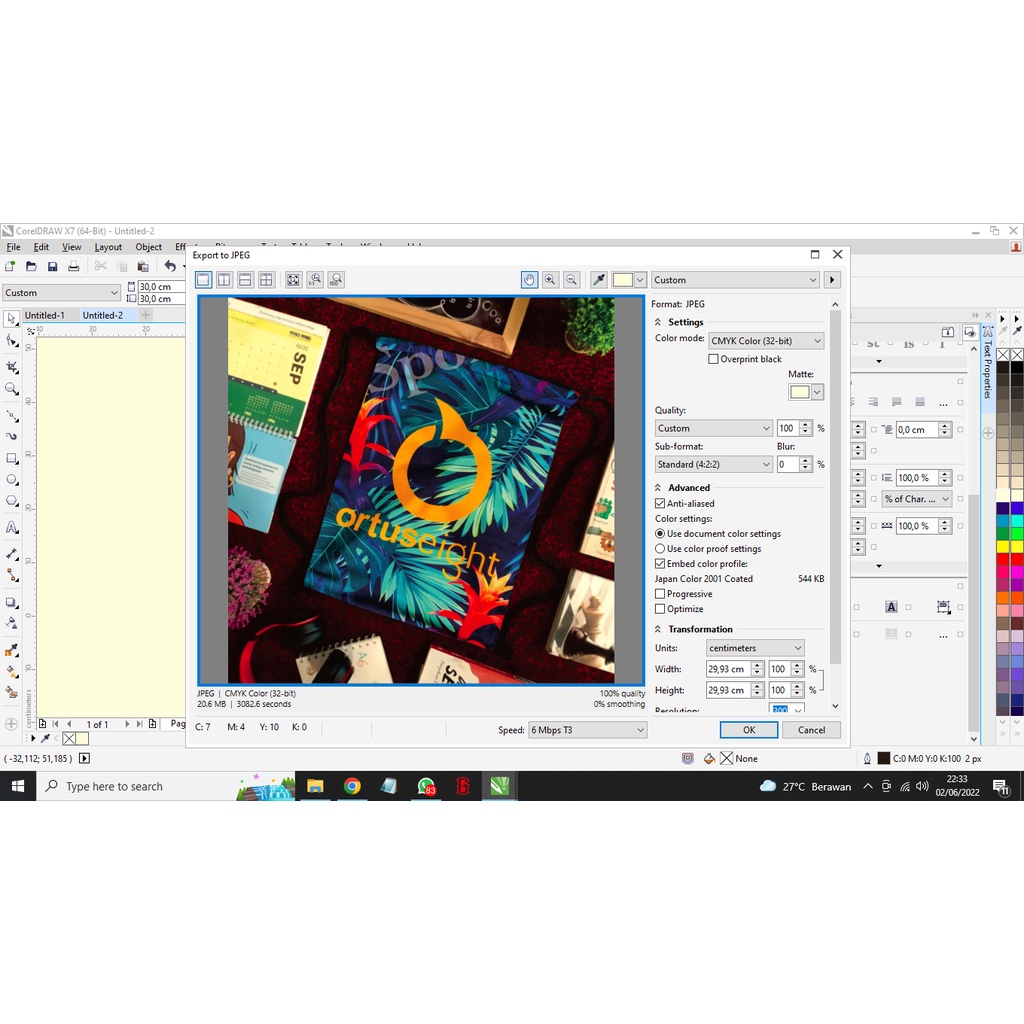The image size is (1024, 1024).
Task: Click the Print icon in the standard toolbar
Action: [74, 266]
